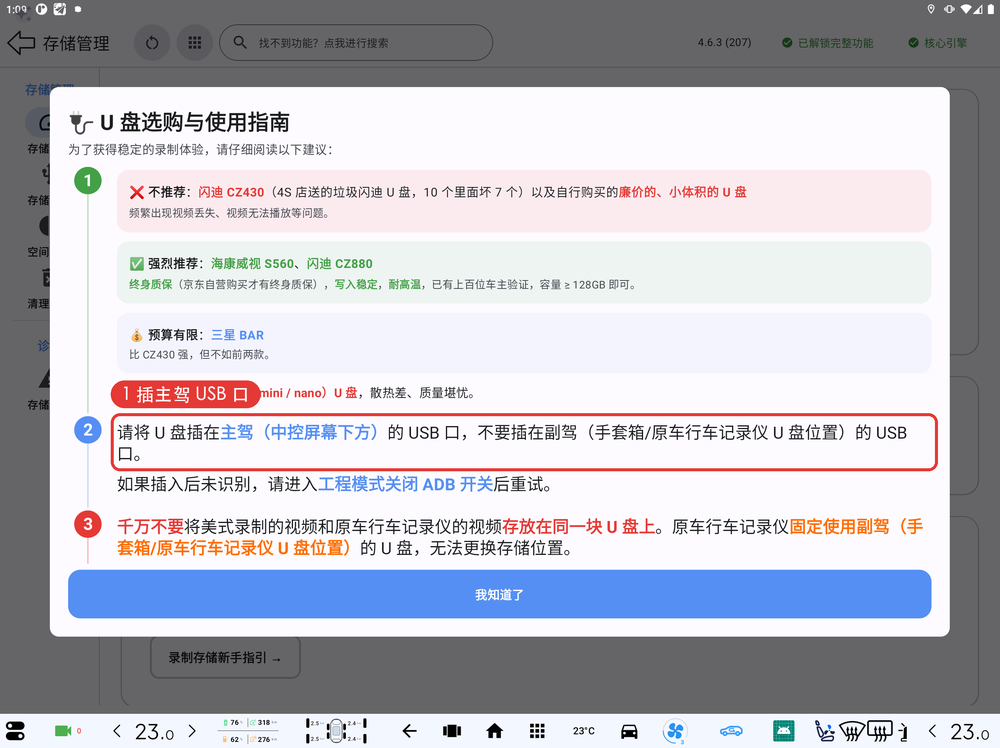Tap the USB plug icon beside the title
This screenshot has height=748, width=1000.
point(81,122)
